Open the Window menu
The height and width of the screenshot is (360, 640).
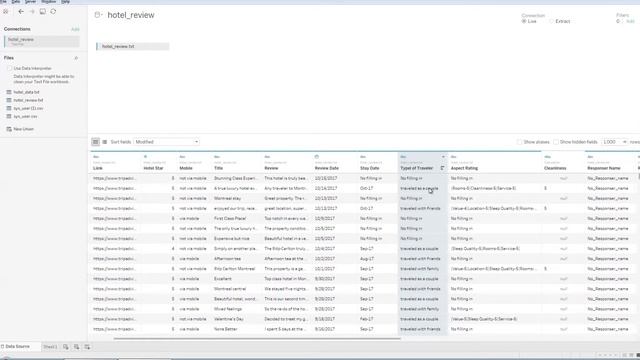pos(49,2)
